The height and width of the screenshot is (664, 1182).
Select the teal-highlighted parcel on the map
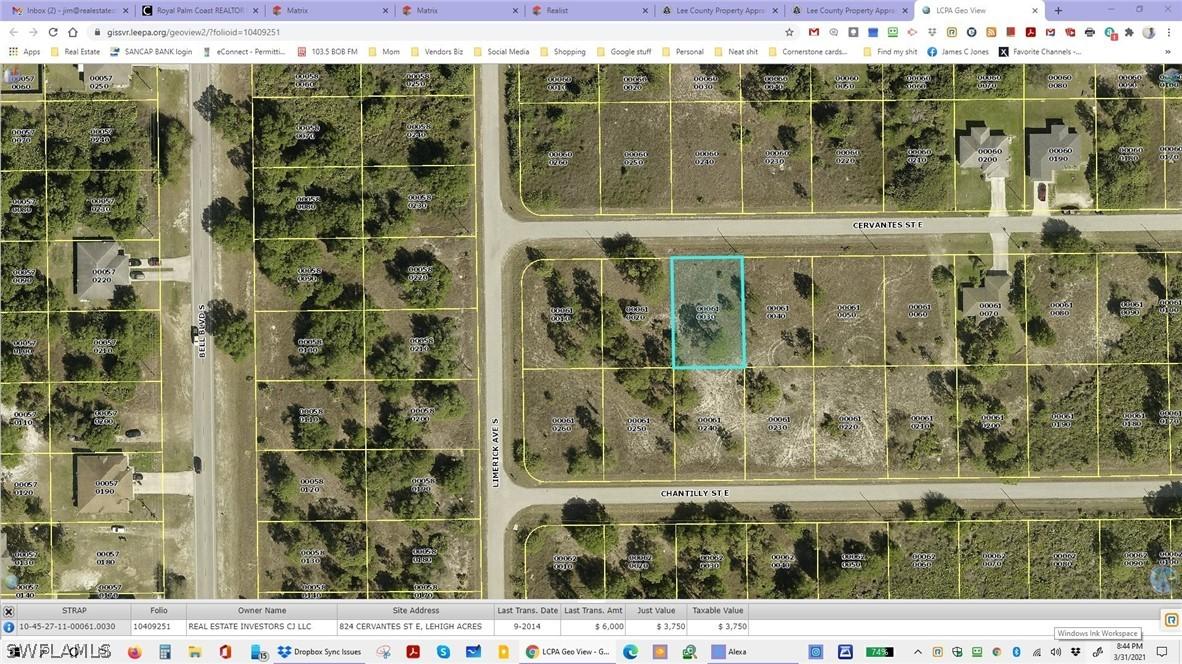pos(708,312)
